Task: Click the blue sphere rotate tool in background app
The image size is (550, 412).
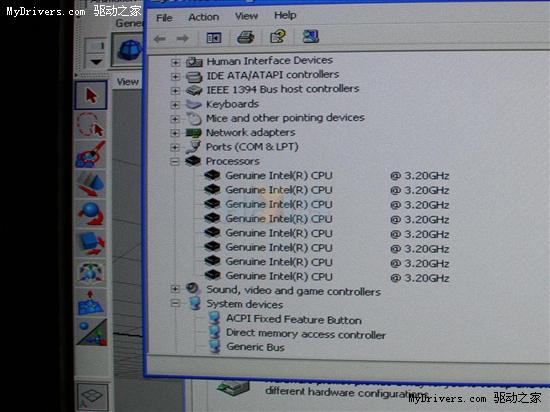Action: click(x=90, y=214)
